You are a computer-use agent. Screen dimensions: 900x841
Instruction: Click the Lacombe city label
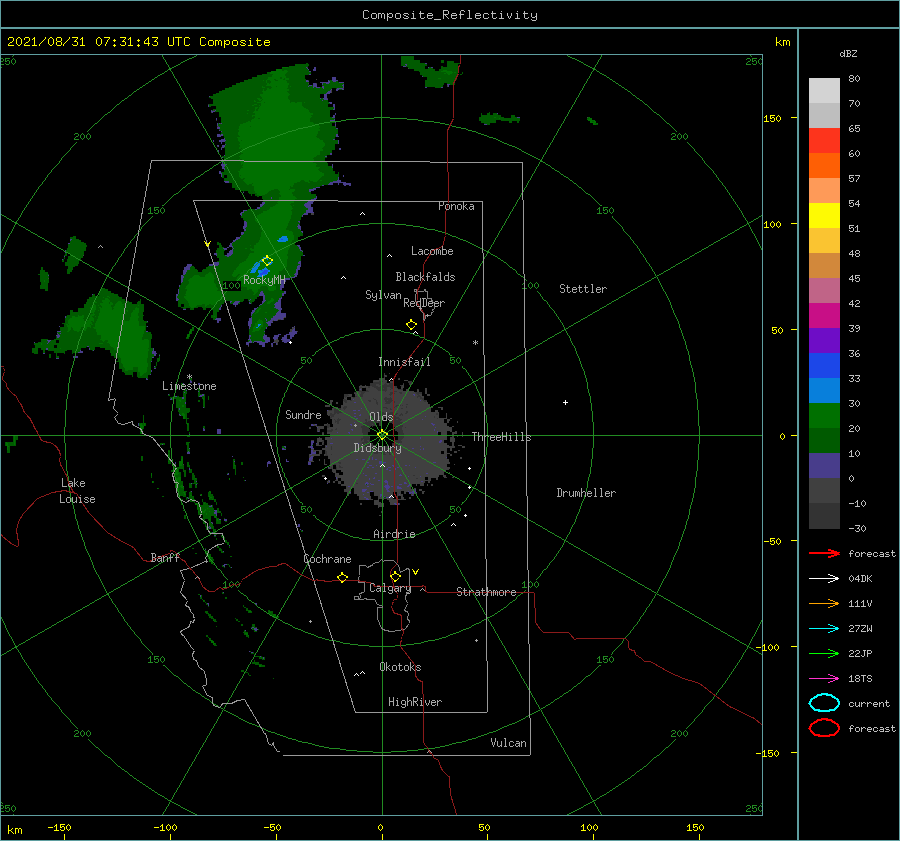pyautogui.click(x=432, y=251)
